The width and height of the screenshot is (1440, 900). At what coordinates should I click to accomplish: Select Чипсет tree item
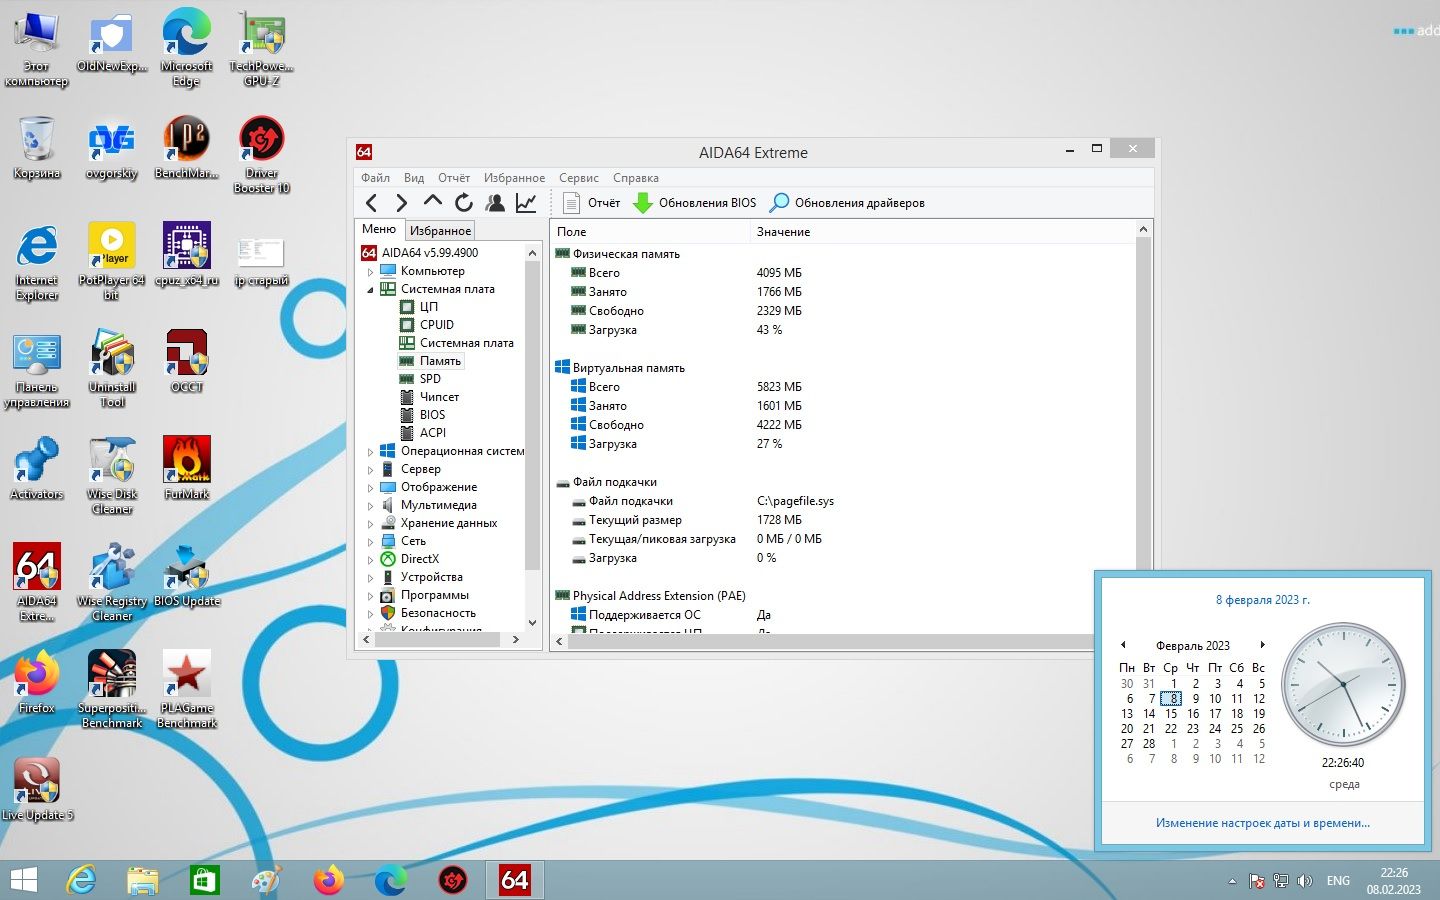(x=439, y=397)
